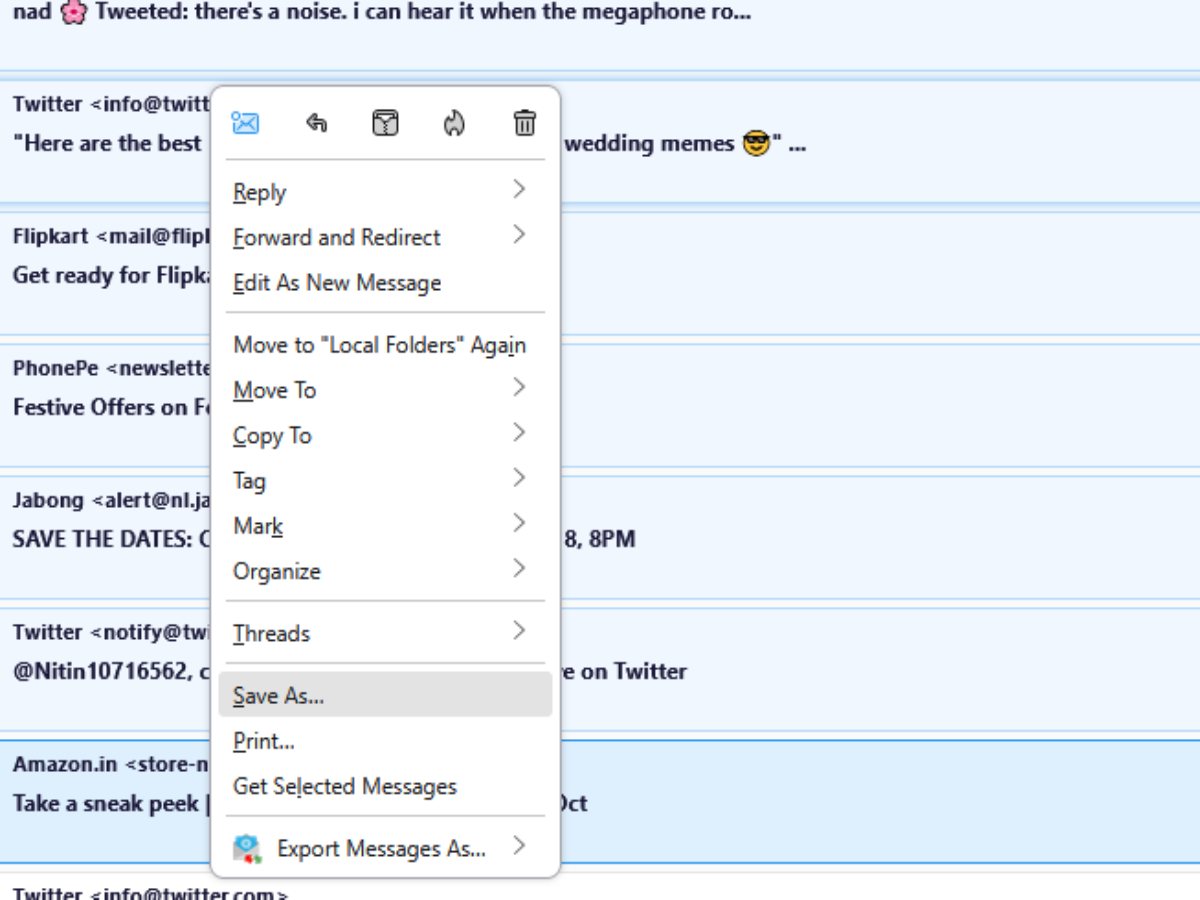Image resolution: width=1200 pixels, height=900 pixels.
Task: Click the Export Messages As icon
Action: 247,849
